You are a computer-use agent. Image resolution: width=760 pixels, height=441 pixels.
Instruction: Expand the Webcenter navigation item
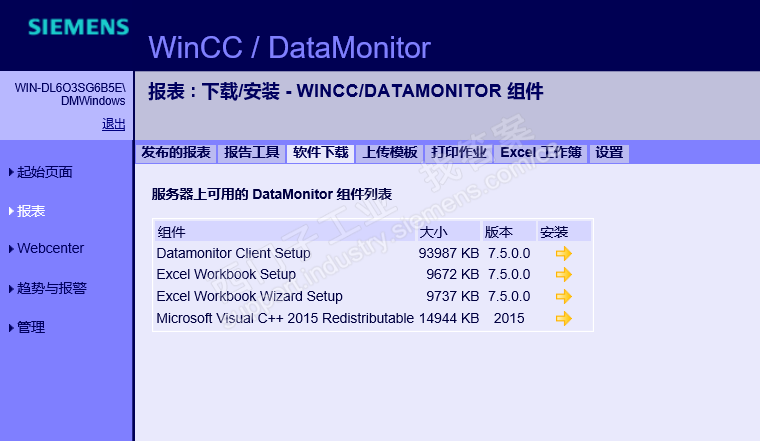coord(50,248)
